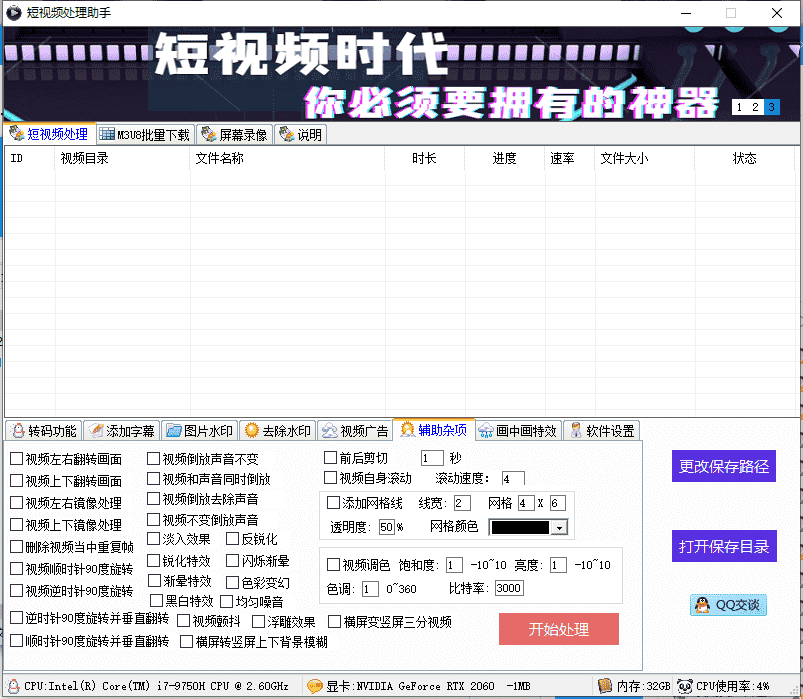Select banner slide 3
803x699 pixels.
(771, 107)
